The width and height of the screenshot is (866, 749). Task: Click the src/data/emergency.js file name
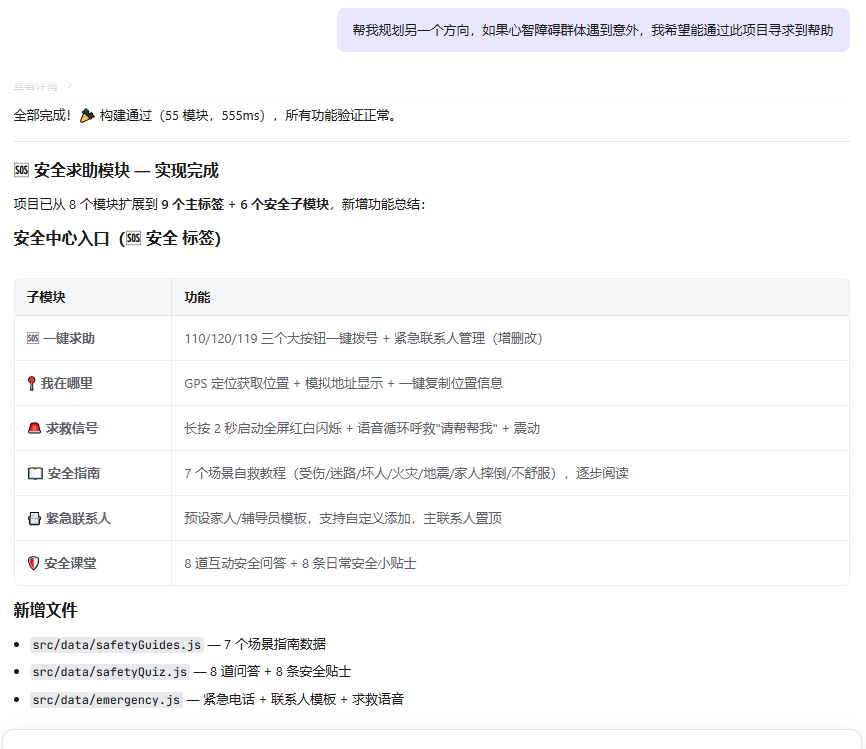click(x=106, y=700)
